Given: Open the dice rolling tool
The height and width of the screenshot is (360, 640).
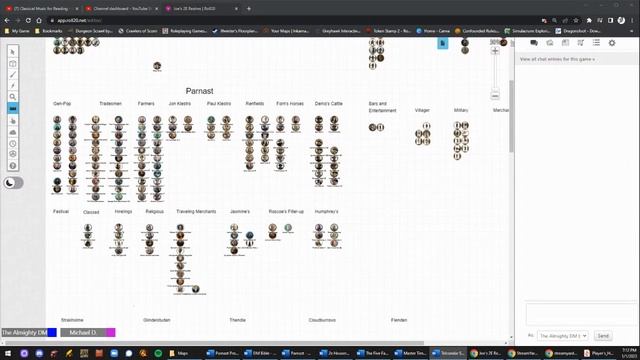Looking at the screenshot, I should tap(13, 154).
